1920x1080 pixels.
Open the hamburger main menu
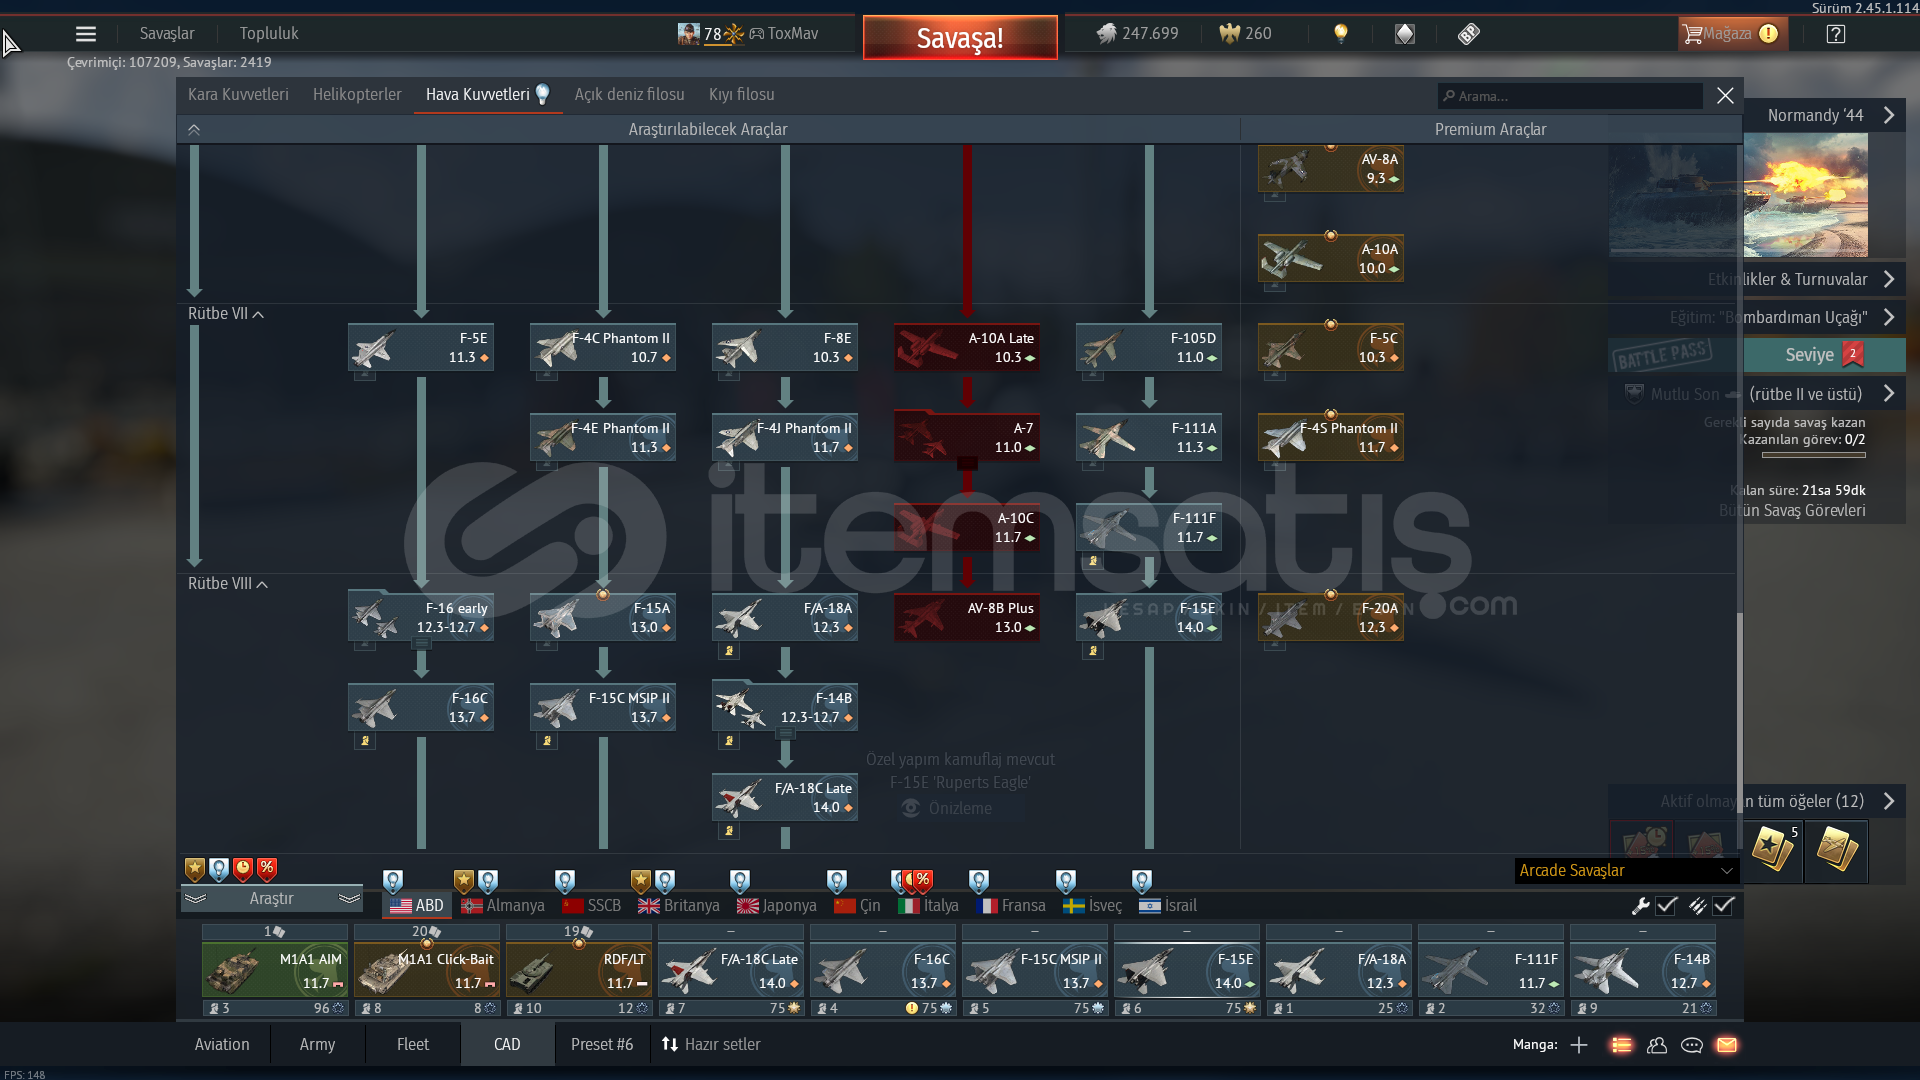click(86, 34)
